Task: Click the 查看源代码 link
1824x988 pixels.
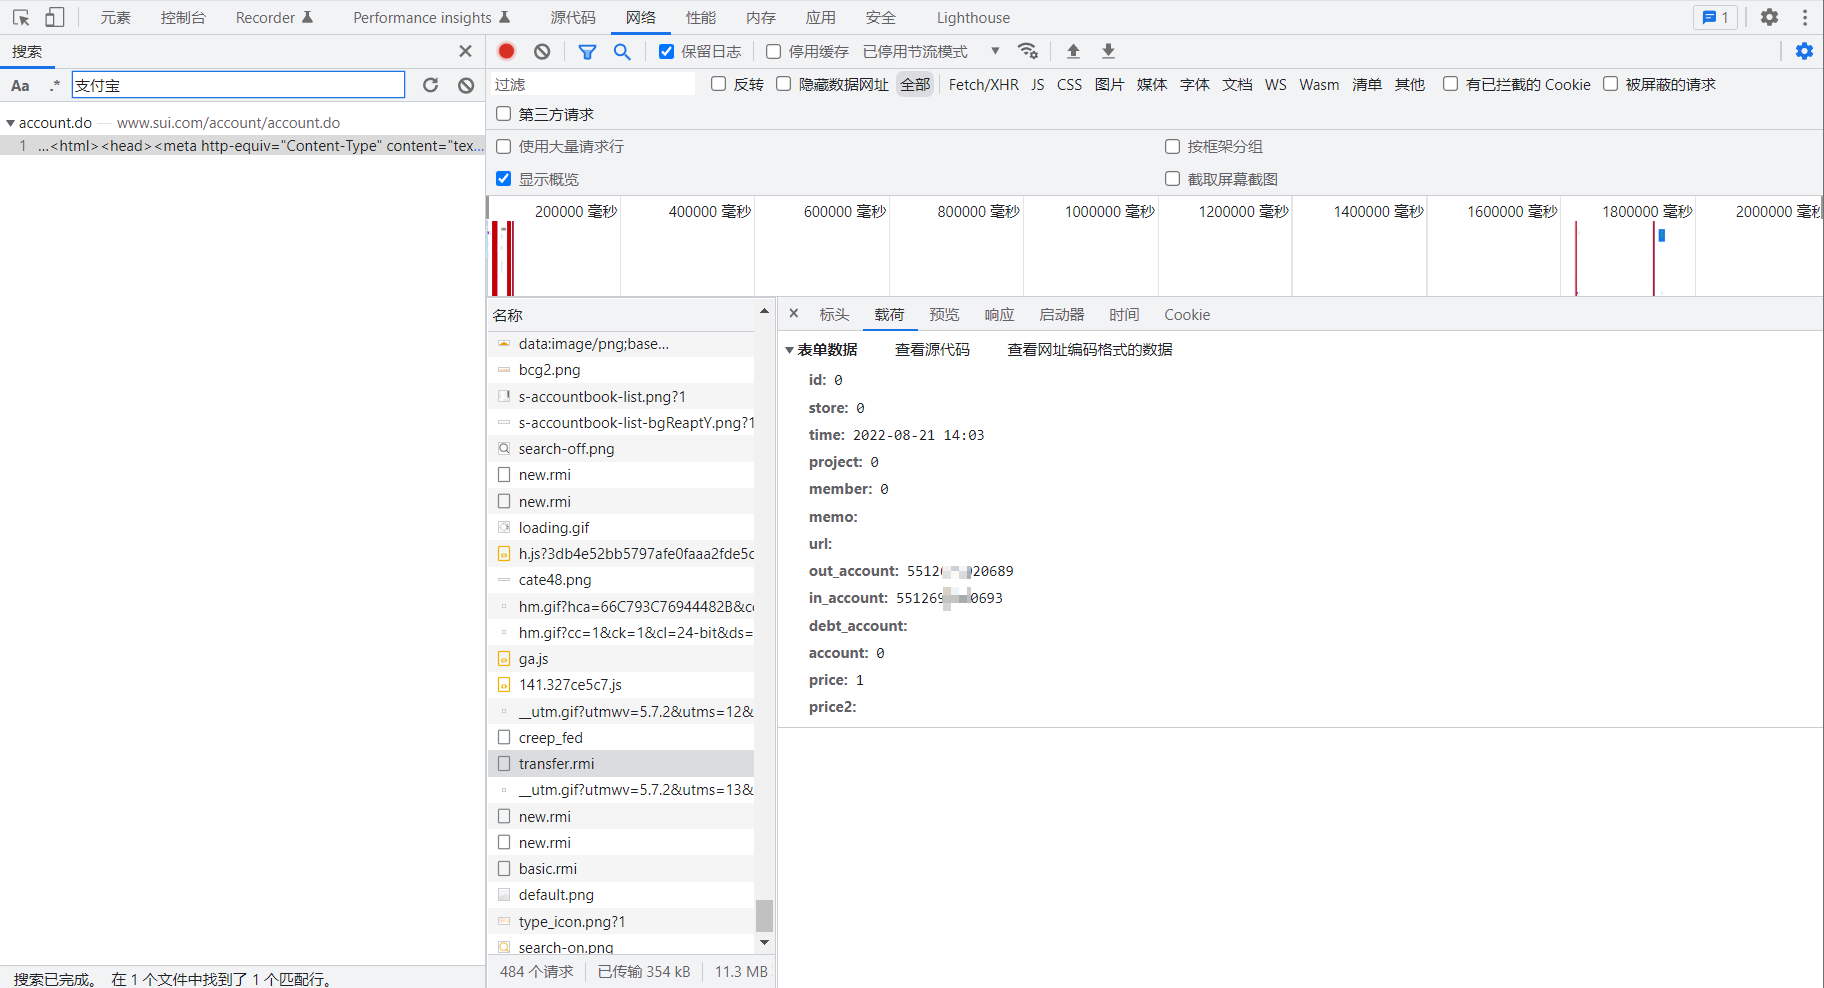Action: pos(931,350)
